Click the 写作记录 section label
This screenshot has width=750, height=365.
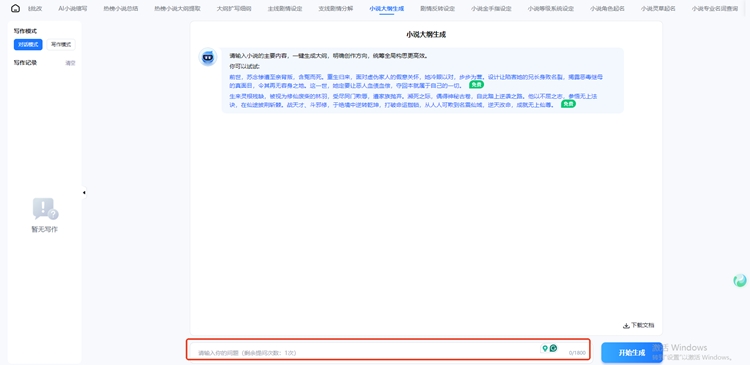[x=25, y=63]
